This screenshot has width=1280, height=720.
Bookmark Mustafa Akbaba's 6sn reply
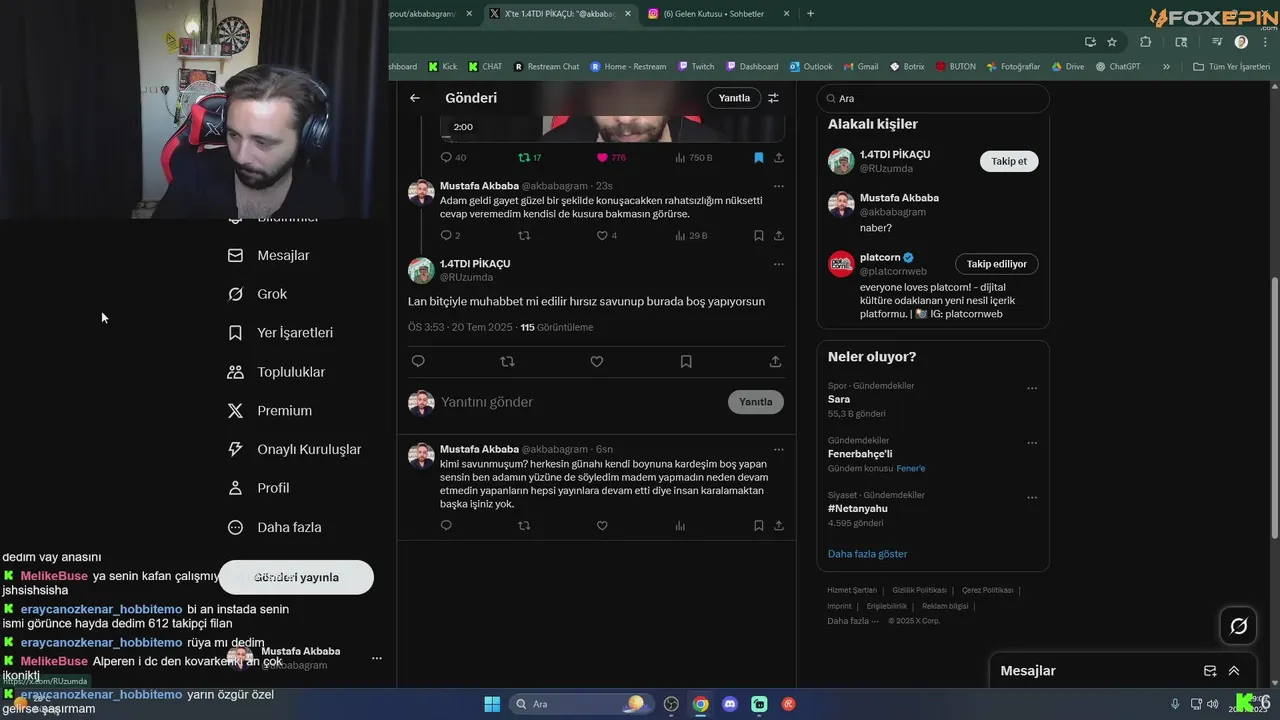point(758,525)
